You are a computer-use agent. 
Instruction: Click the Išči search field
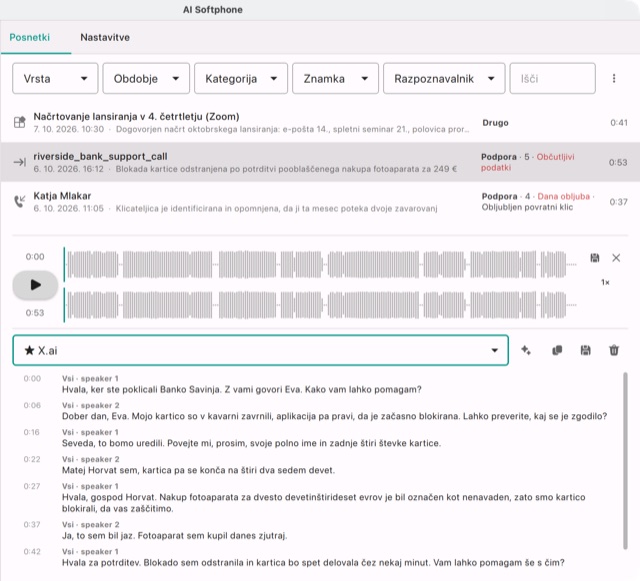coord(552,78)
